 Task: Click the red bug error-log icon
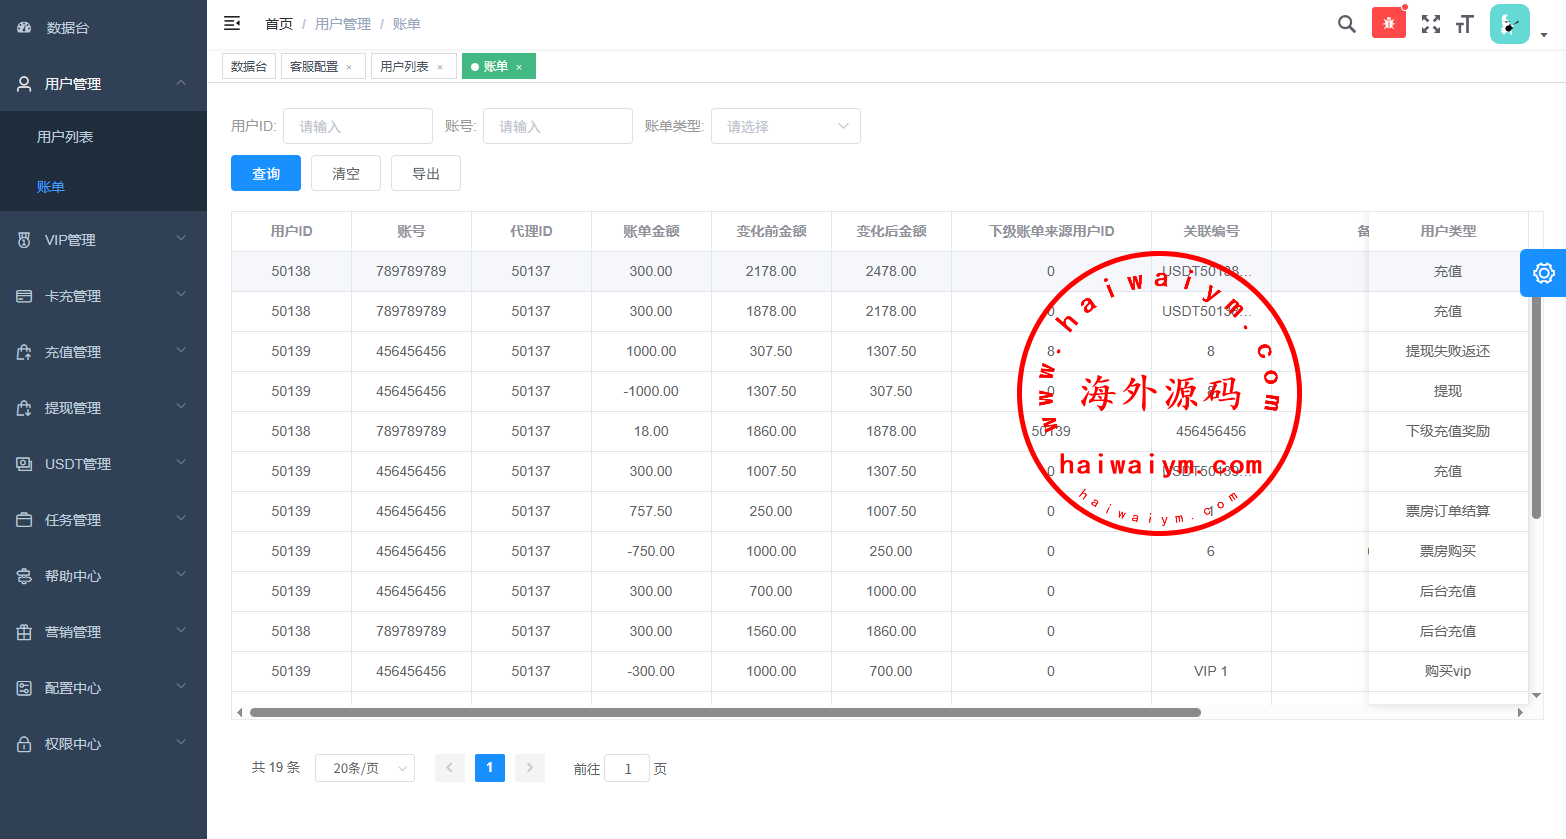1388,23
